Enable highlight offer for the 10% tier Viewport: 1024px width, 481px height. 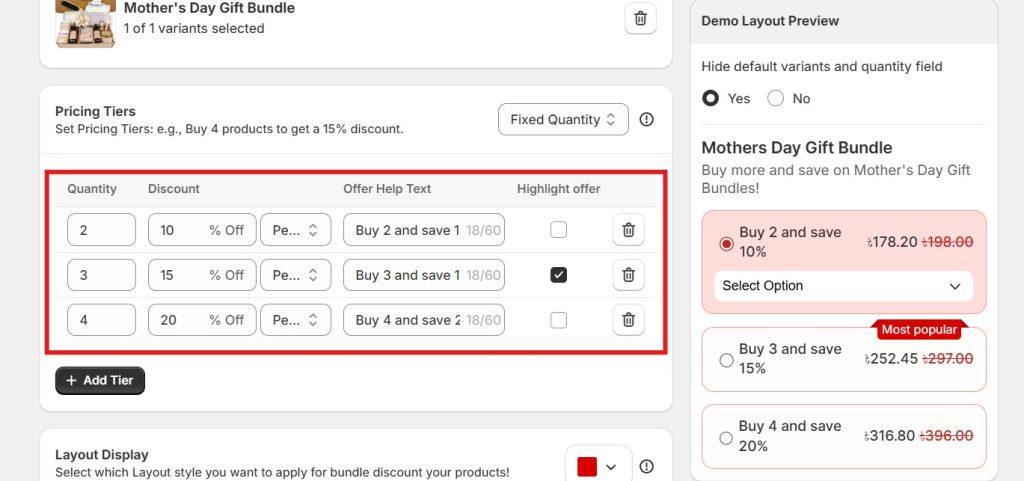tap(558, 230)
